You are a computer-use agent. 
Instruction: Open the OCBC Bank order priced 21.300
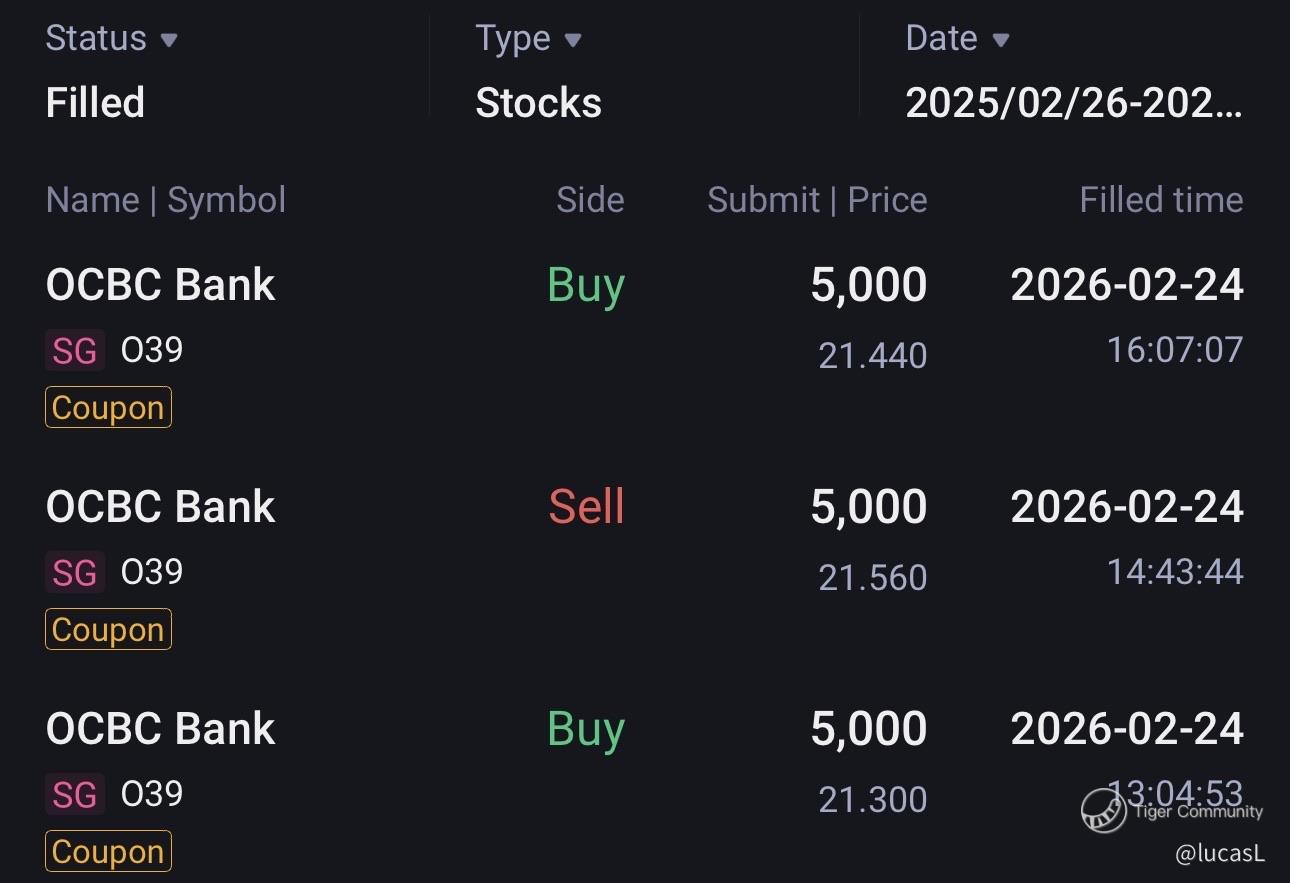160,730
